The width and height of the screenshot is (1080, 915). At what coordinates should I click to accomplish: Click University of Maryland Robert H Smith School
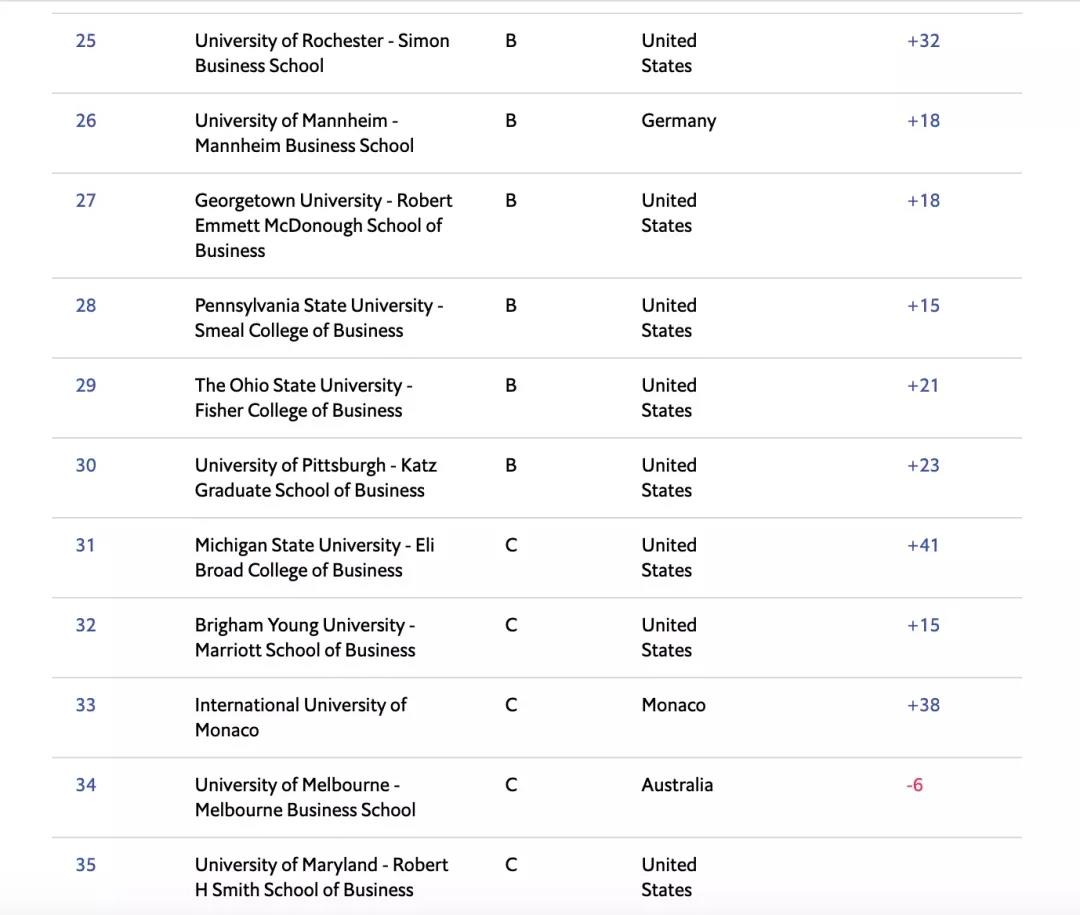(x=321, y=877)
